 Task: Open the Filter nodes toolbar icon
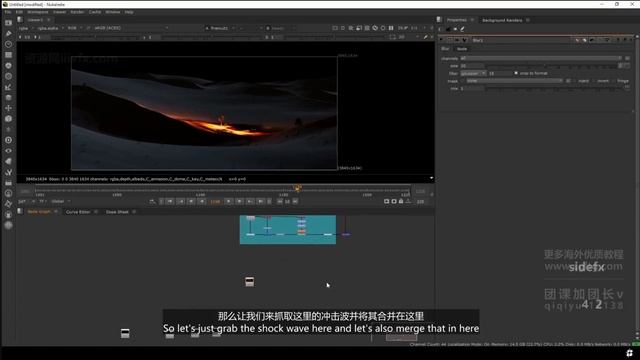point(8,76)
